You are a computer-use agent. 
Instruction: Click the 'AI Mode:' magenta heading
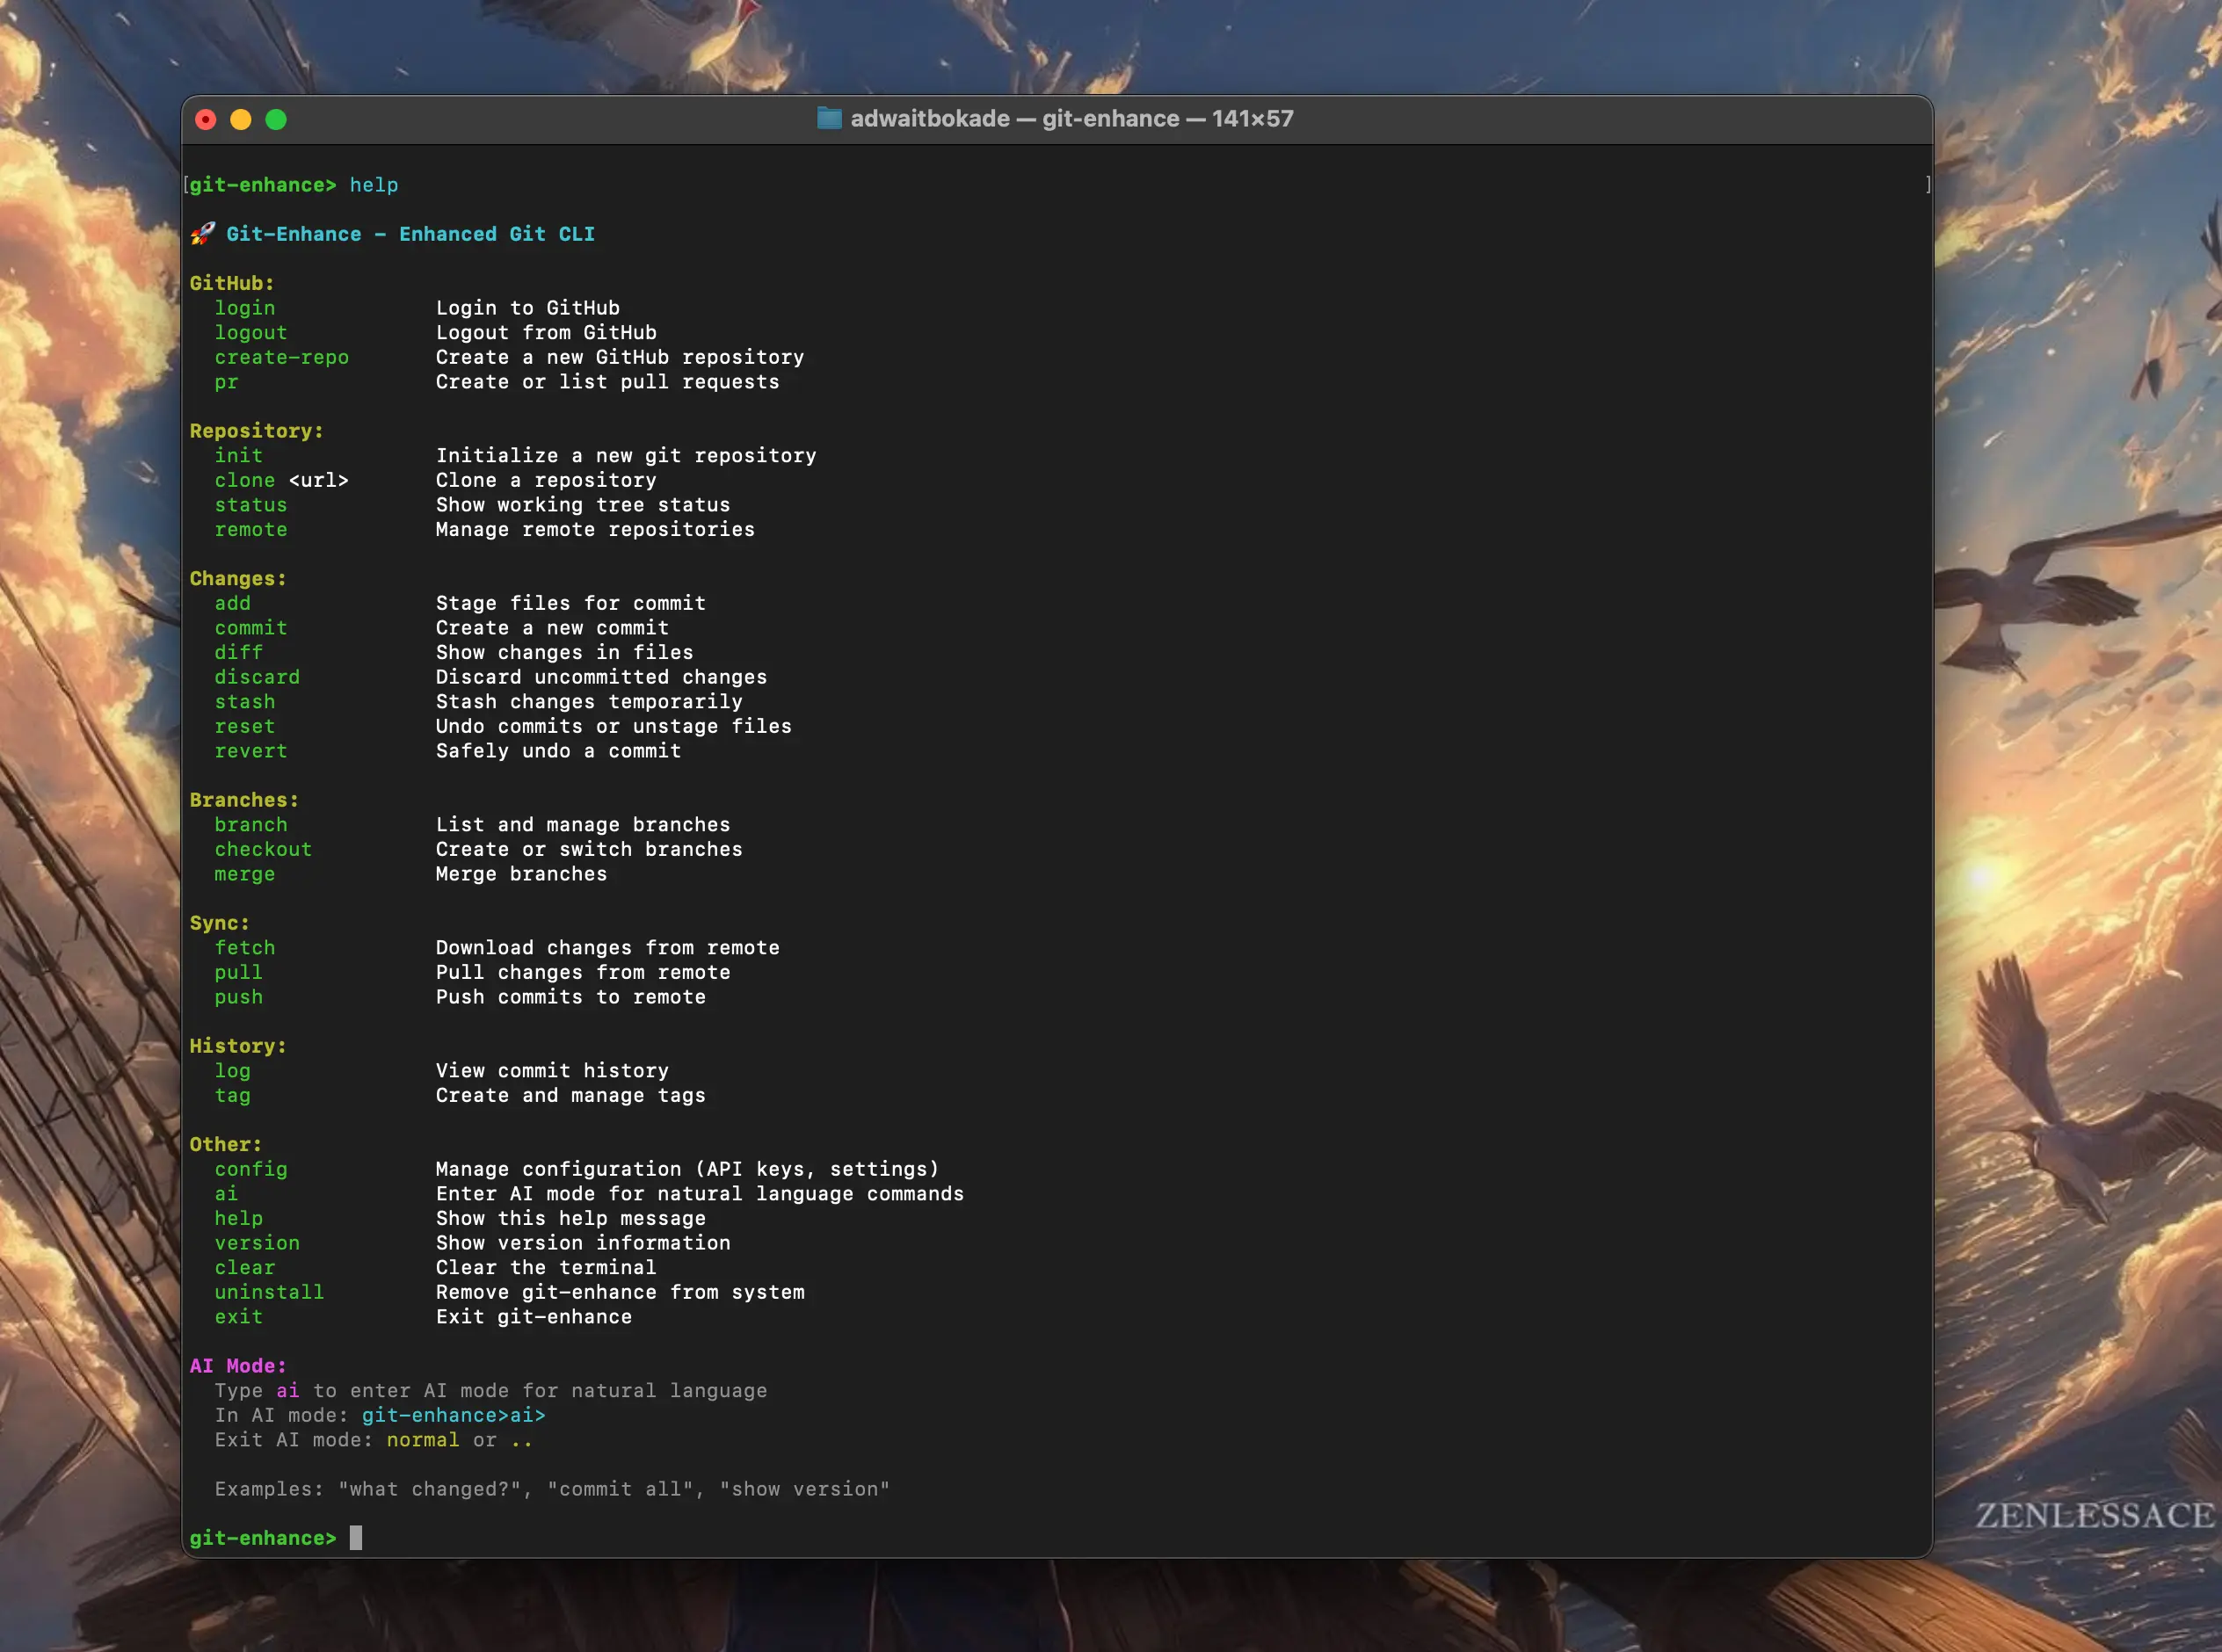(238, 1366)
